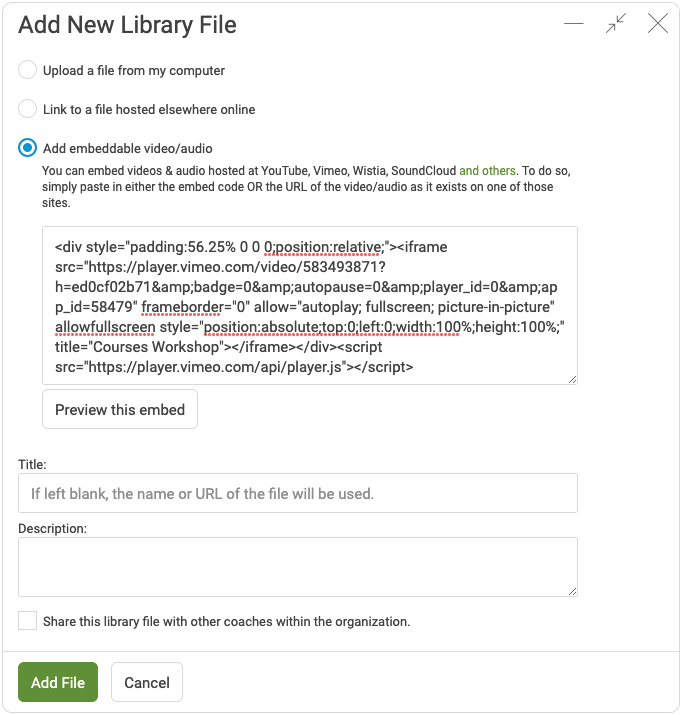Image resolution: width=682 pixels, height=715 pixels.
Task: Open the 'and others' supported sites link
Action: tap(487, 171)
